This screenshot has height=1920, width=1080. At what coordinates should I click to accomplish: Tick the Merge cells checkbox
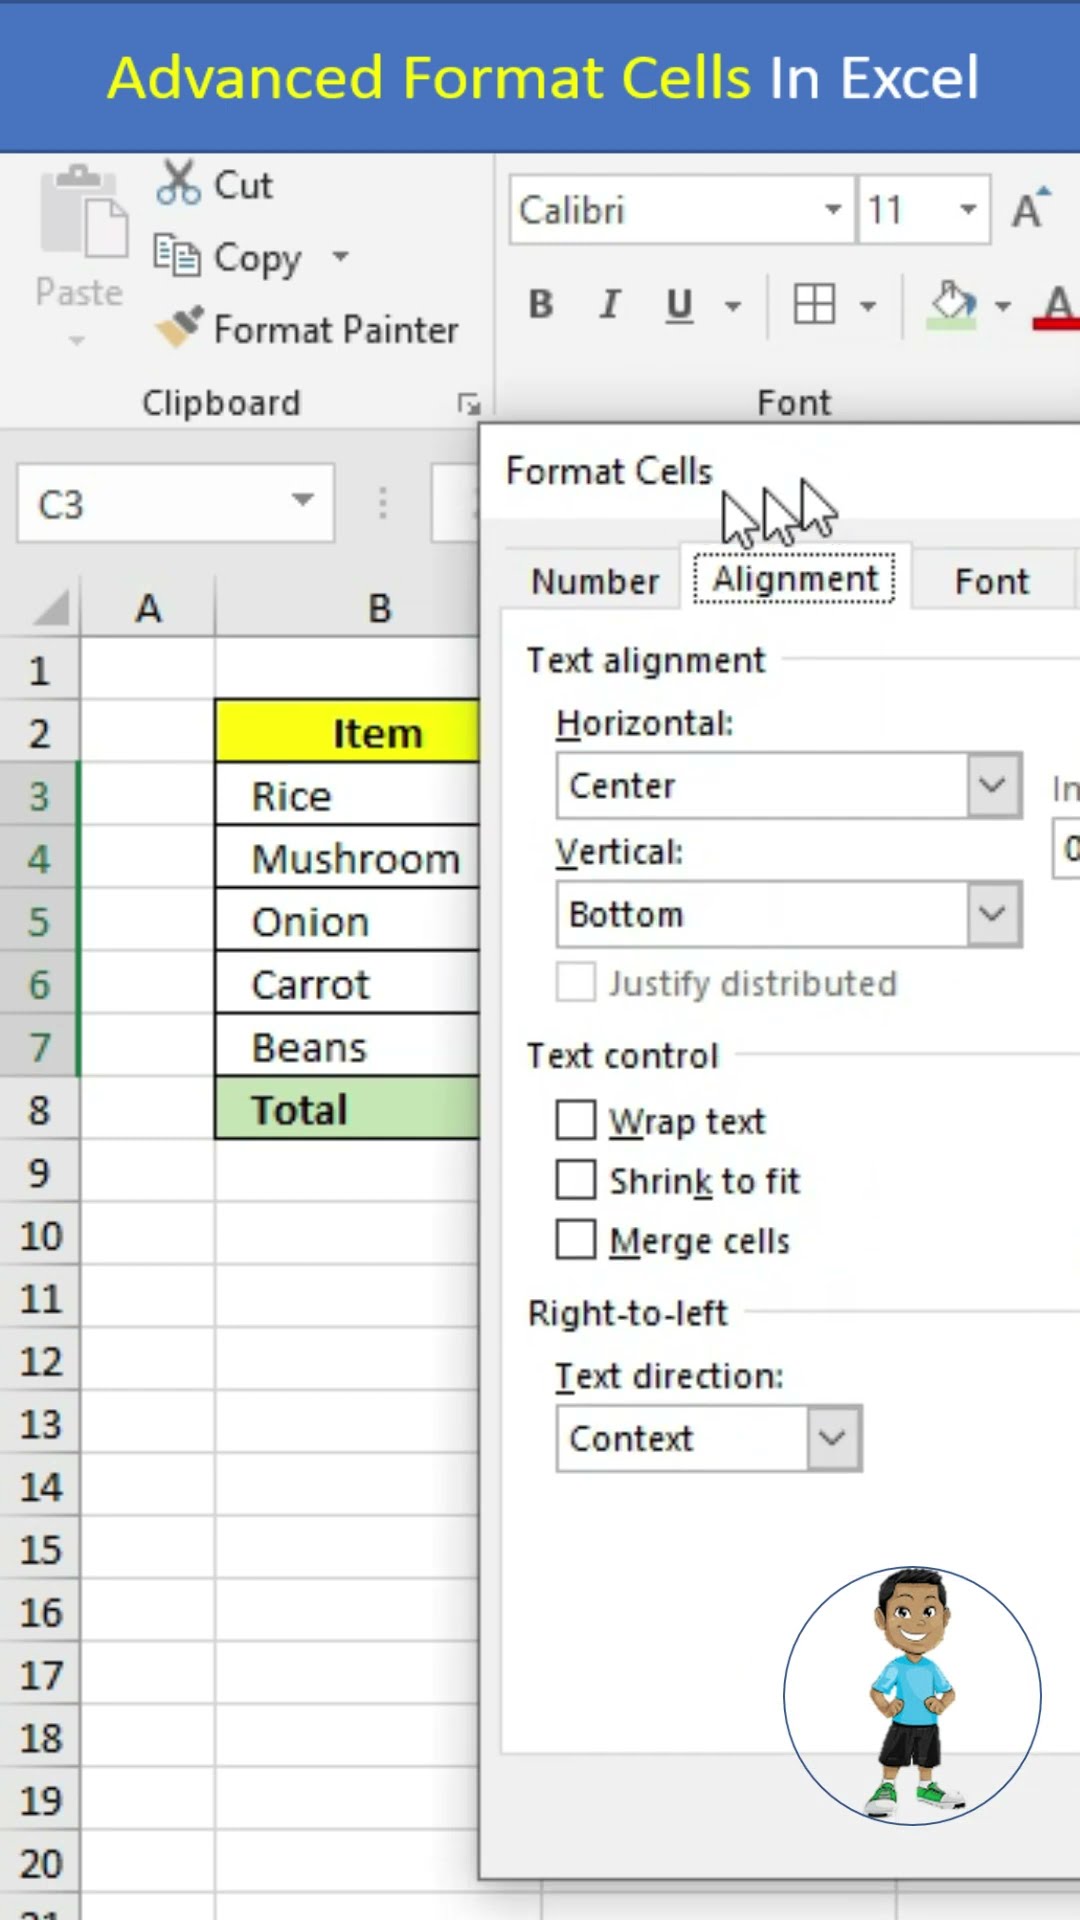[x=576, y=1240]
